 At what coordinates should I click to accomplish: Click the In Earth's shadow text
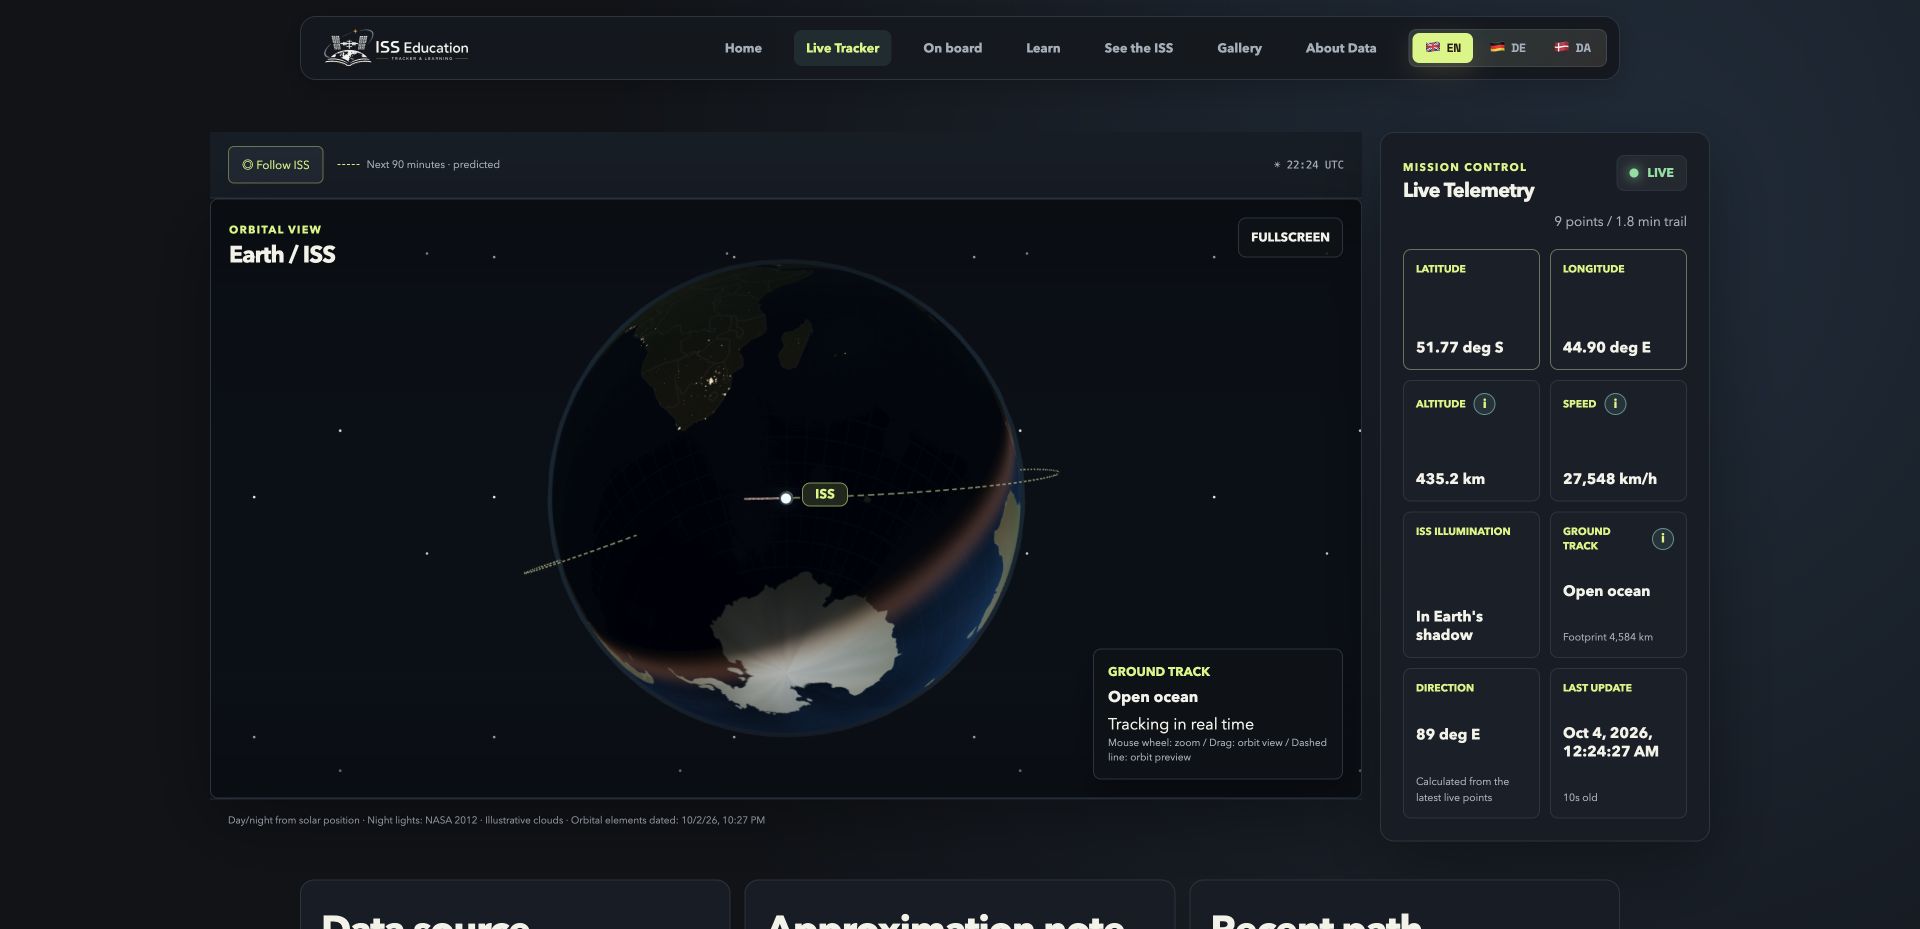1449,626
